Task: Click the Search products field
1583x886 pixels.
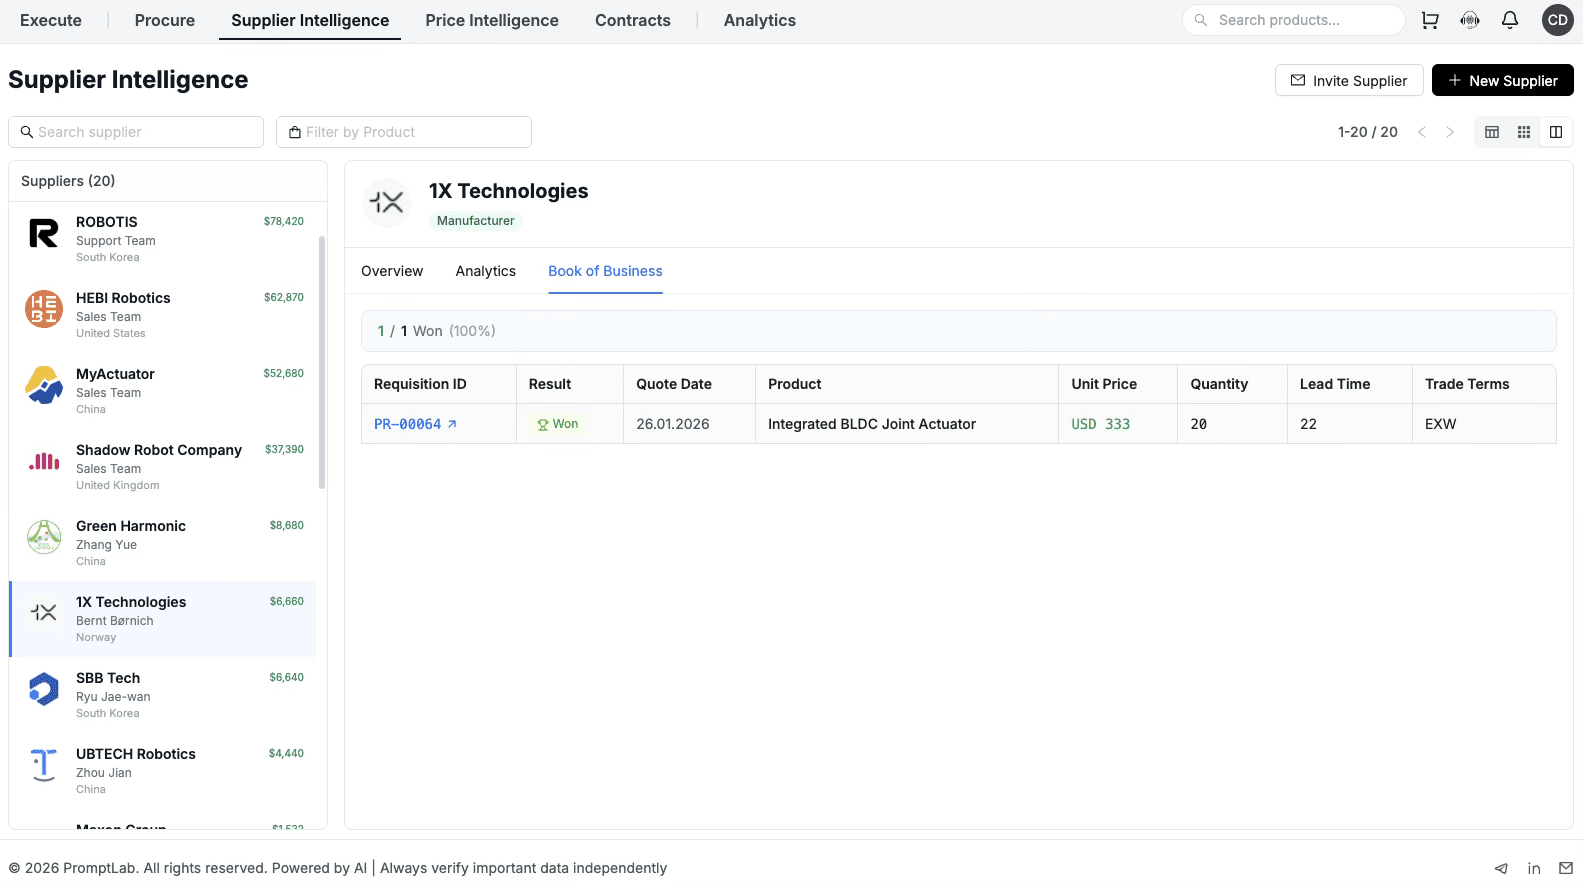Action: [1294, 20]
